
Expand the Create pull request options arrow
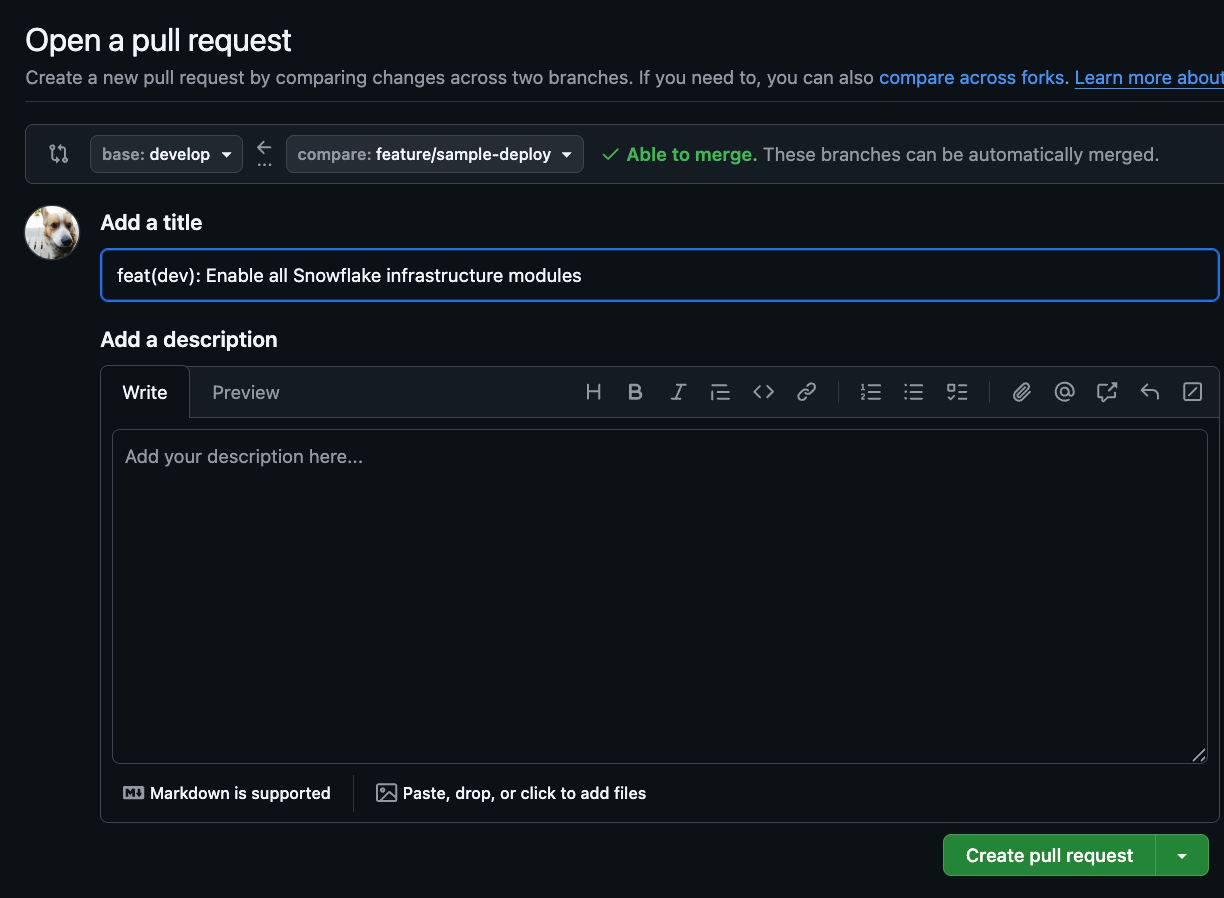(x=1182, y=856)
